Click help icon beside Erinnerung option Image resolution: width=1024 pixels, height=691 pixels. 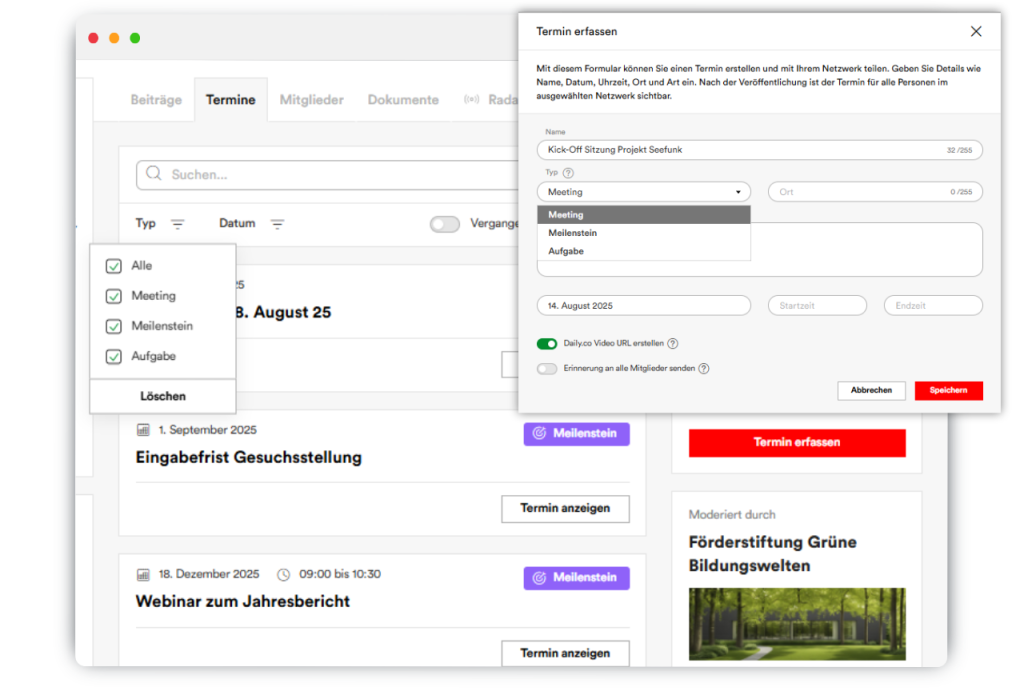tap(704, 369)
